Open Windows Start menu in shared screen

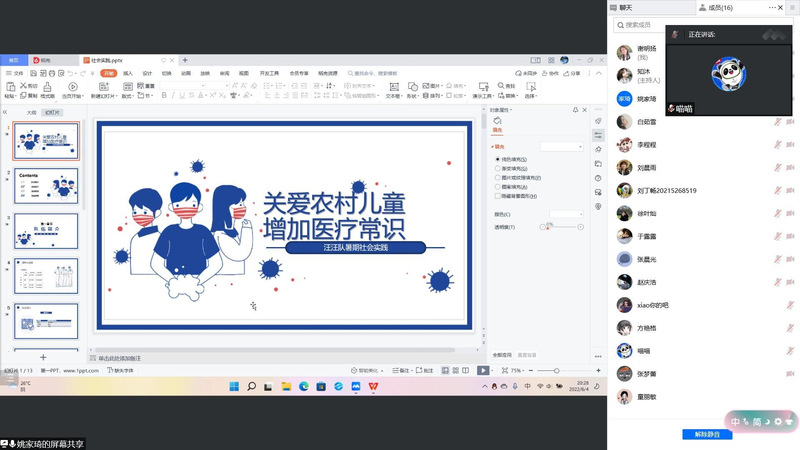(x=233, y=386)
